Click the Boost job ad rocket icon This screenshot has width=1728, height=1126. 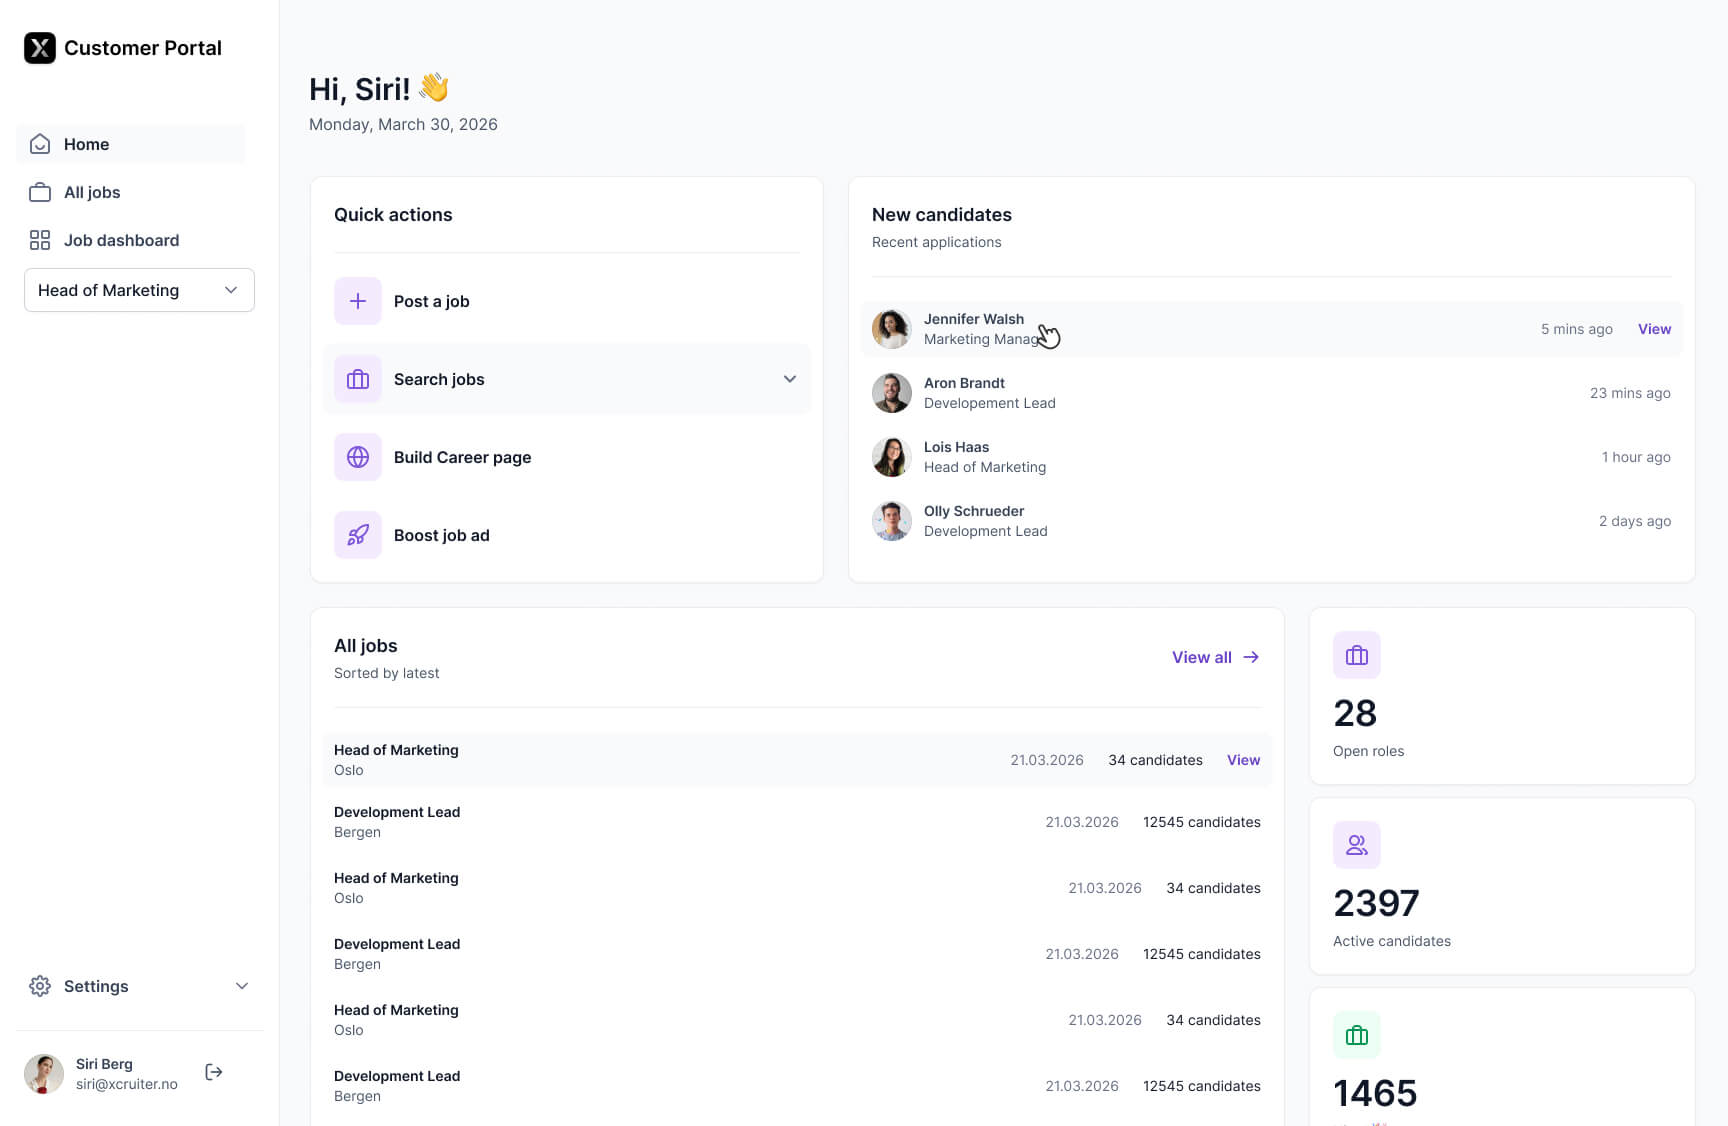pos(357,535)
